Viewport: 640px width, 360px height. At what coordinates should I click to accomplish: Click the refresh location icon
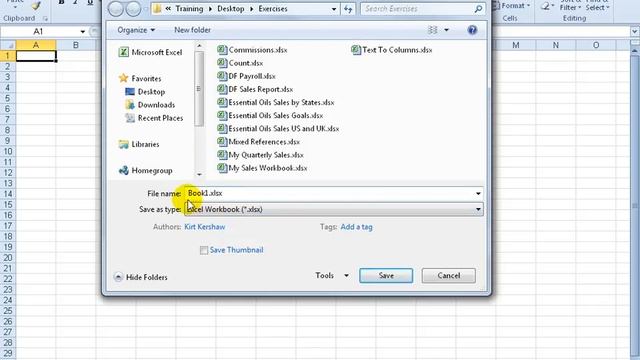pyautogui.click(x=348, y=9)
